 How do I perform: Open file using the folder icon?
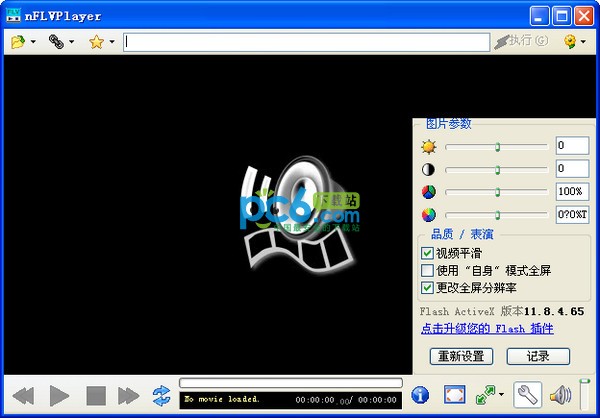[18, 41]
